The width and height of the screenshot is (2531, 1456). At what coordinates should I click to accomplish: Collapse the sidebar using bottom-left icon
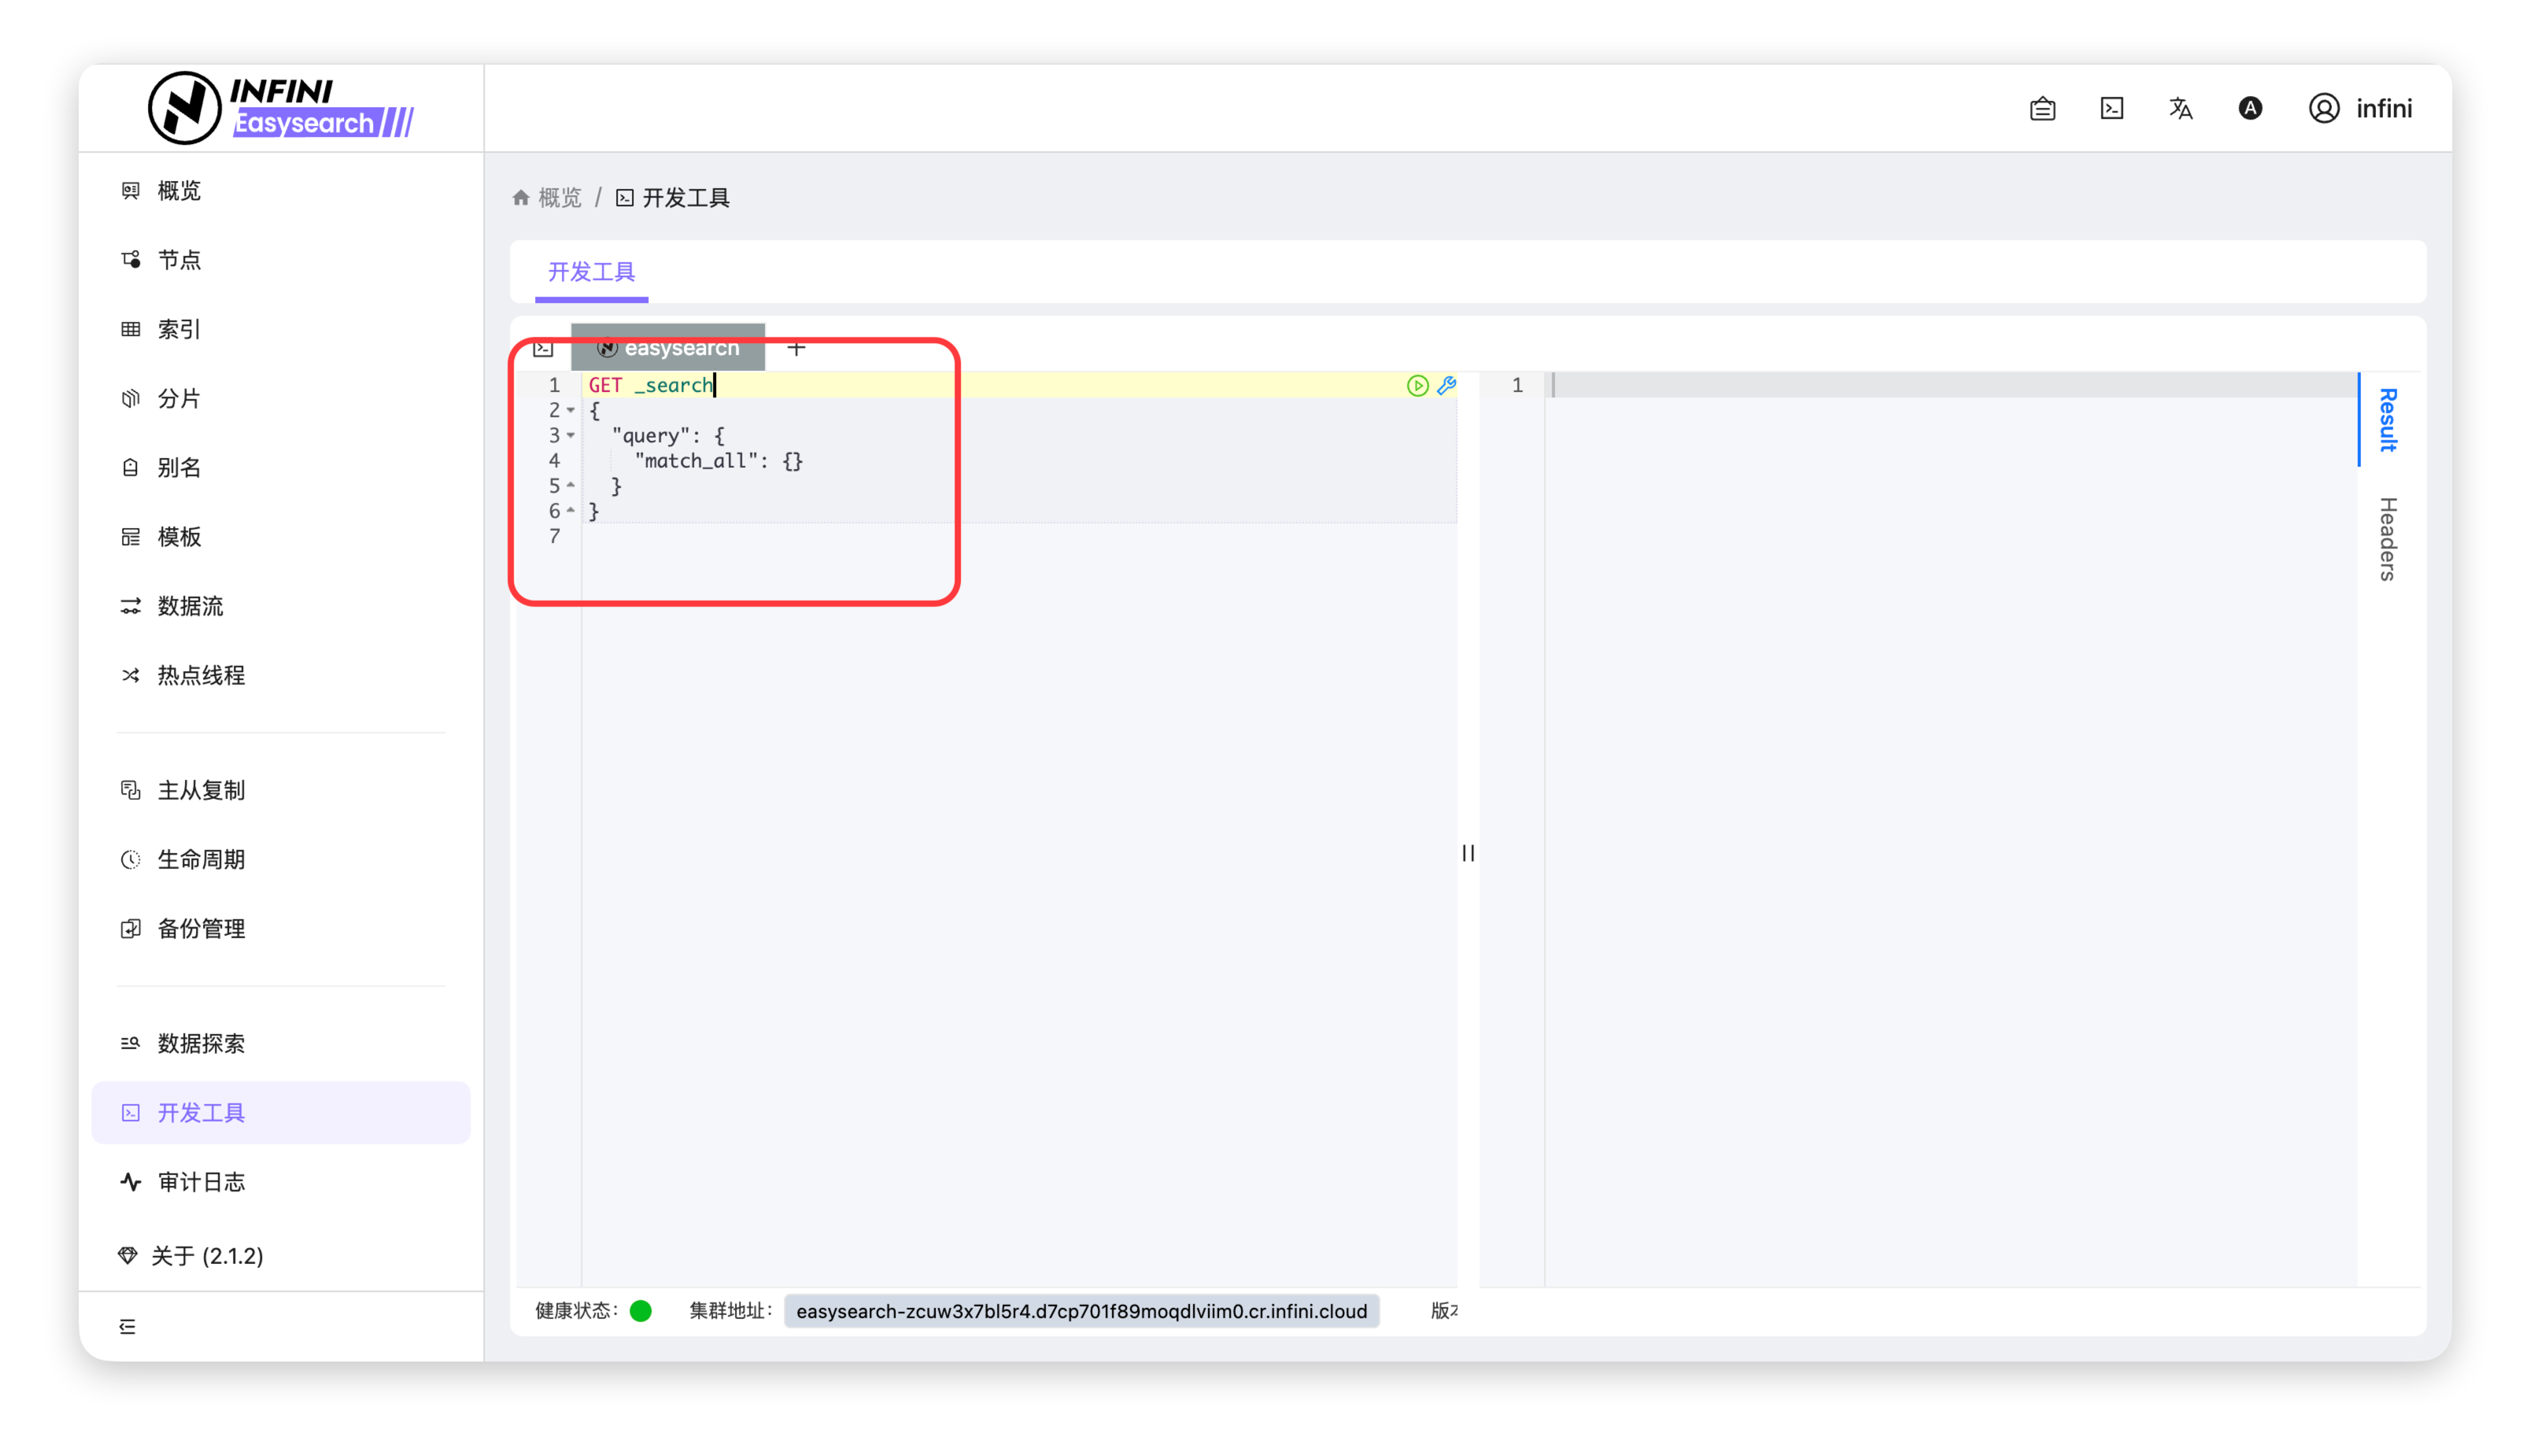coord(127,1326)
